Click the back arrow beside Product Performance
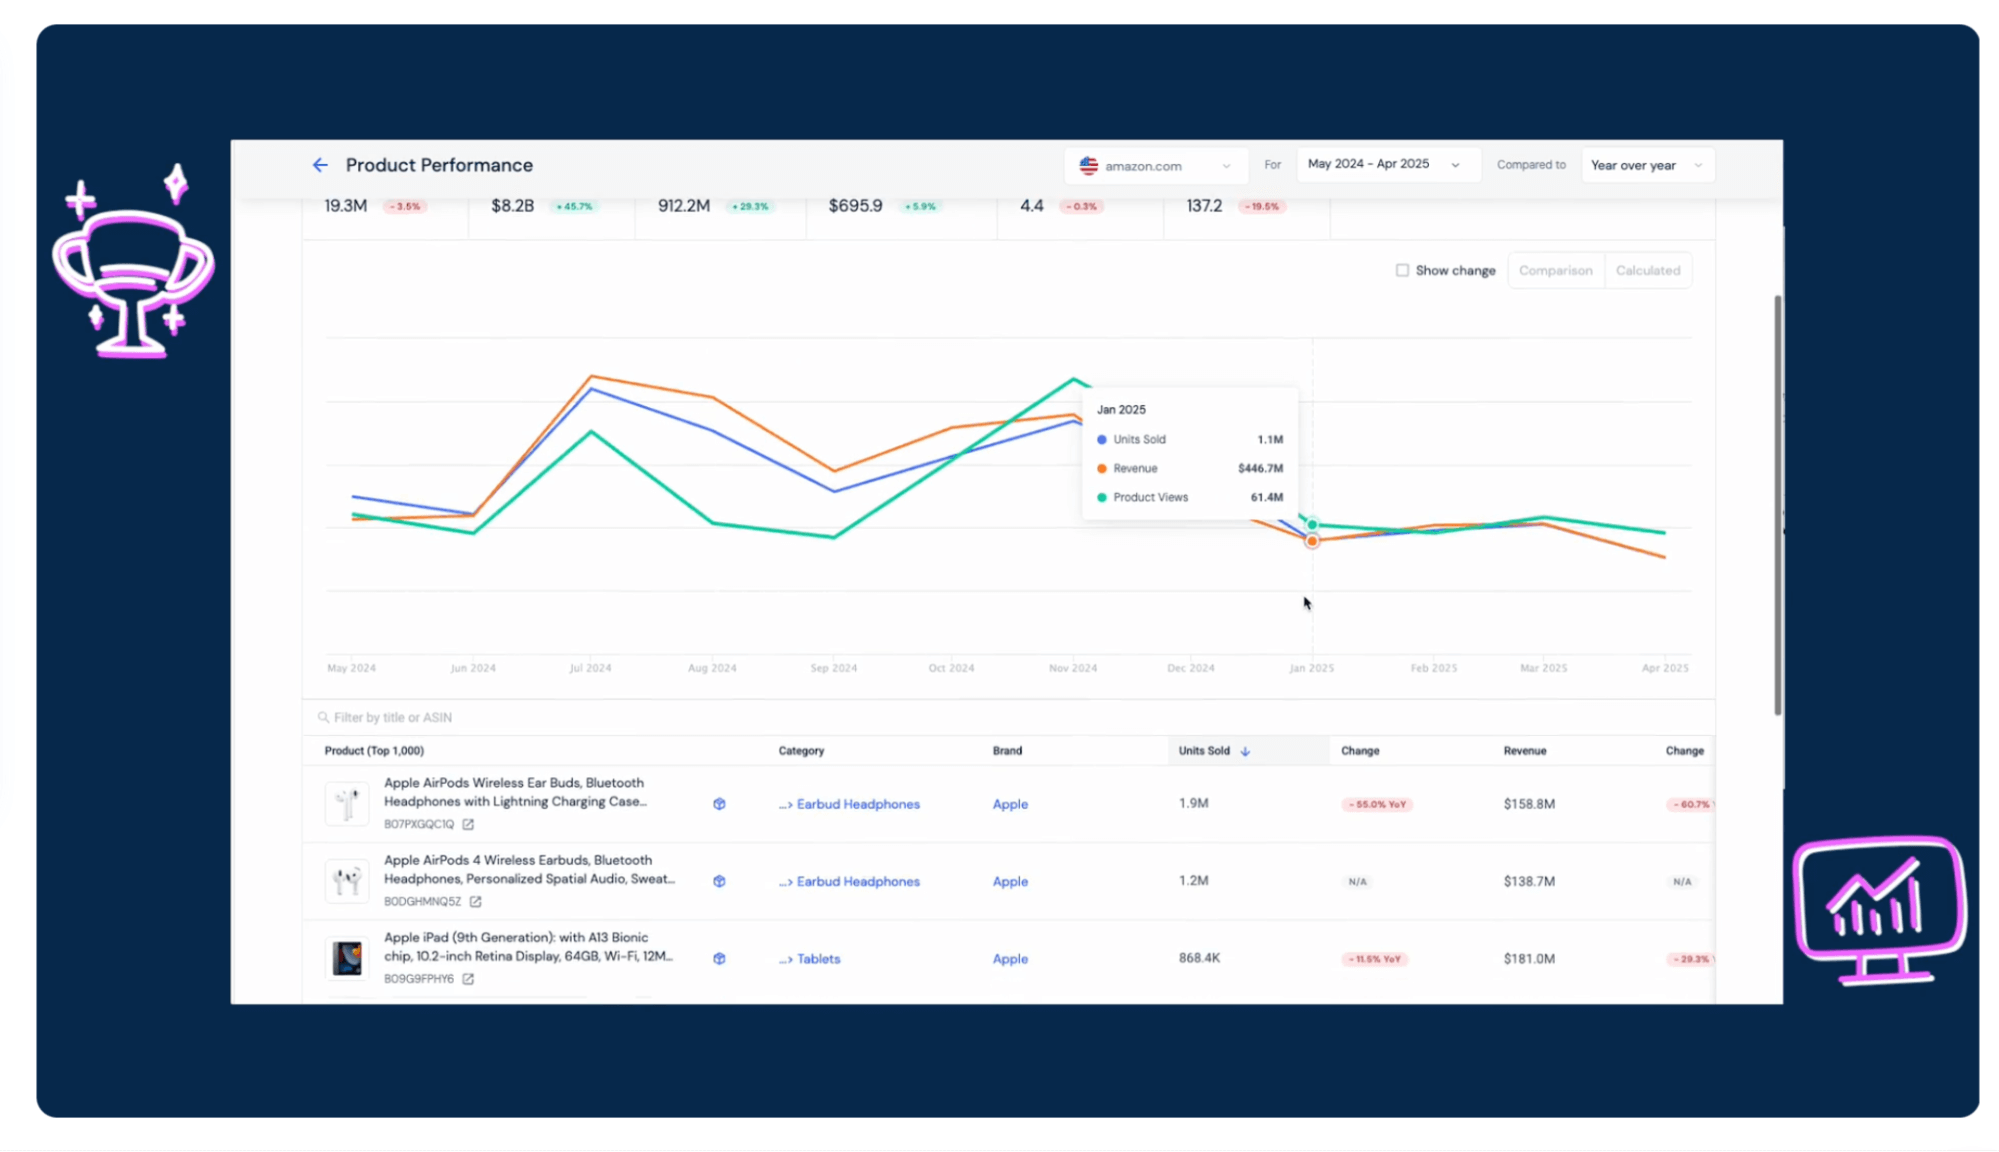Screen dimensions: 1999x1152 tap(320, 165)
